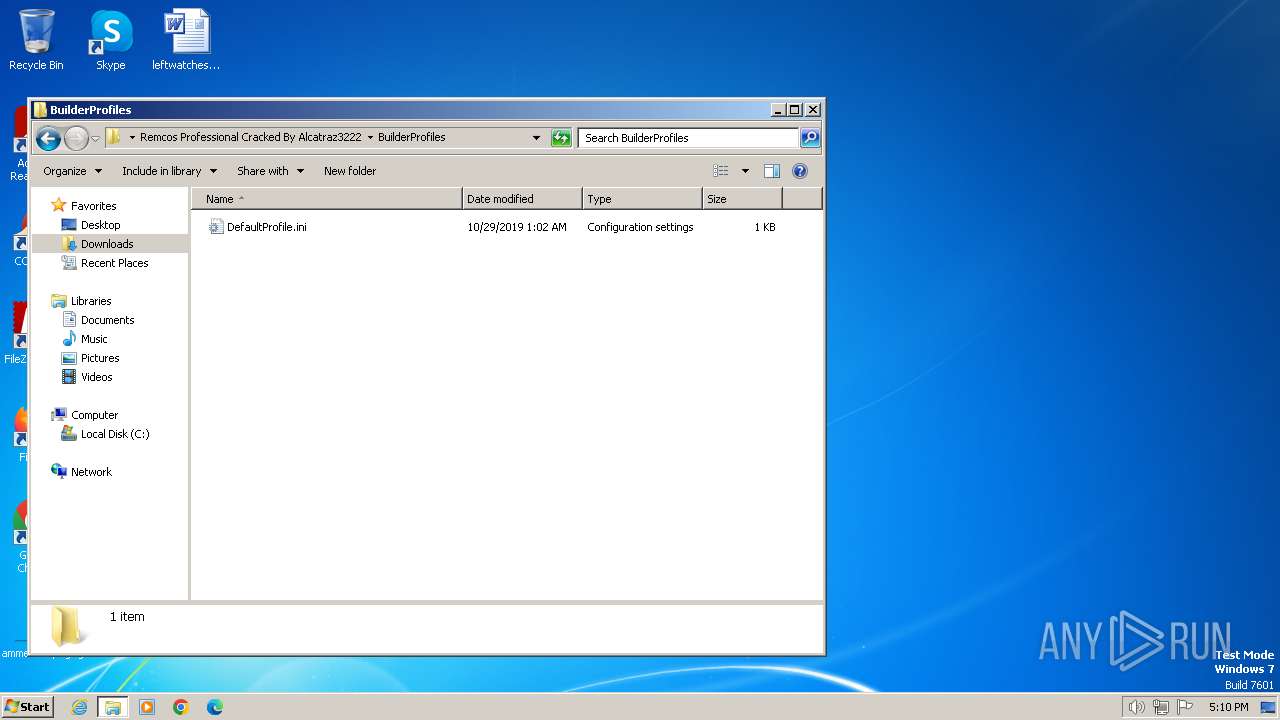This screenshot has height=720, width=1280.
Task: Click the BuilderProfiles breadcrumb segment
Action: tap(411, 137)
